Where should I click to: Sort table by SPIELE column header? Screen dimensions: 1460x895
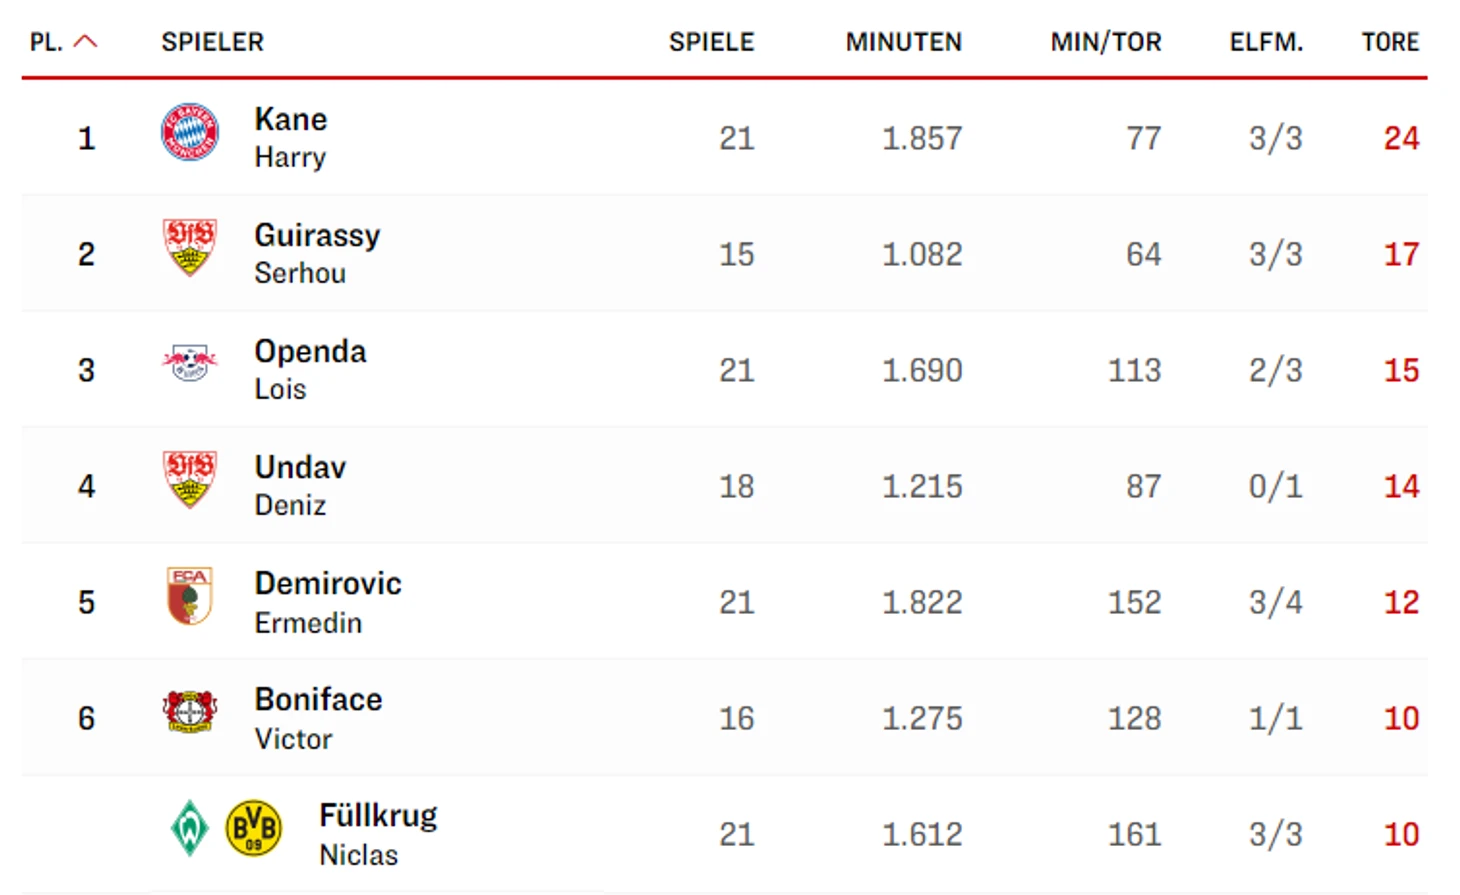tap(712, 42)
